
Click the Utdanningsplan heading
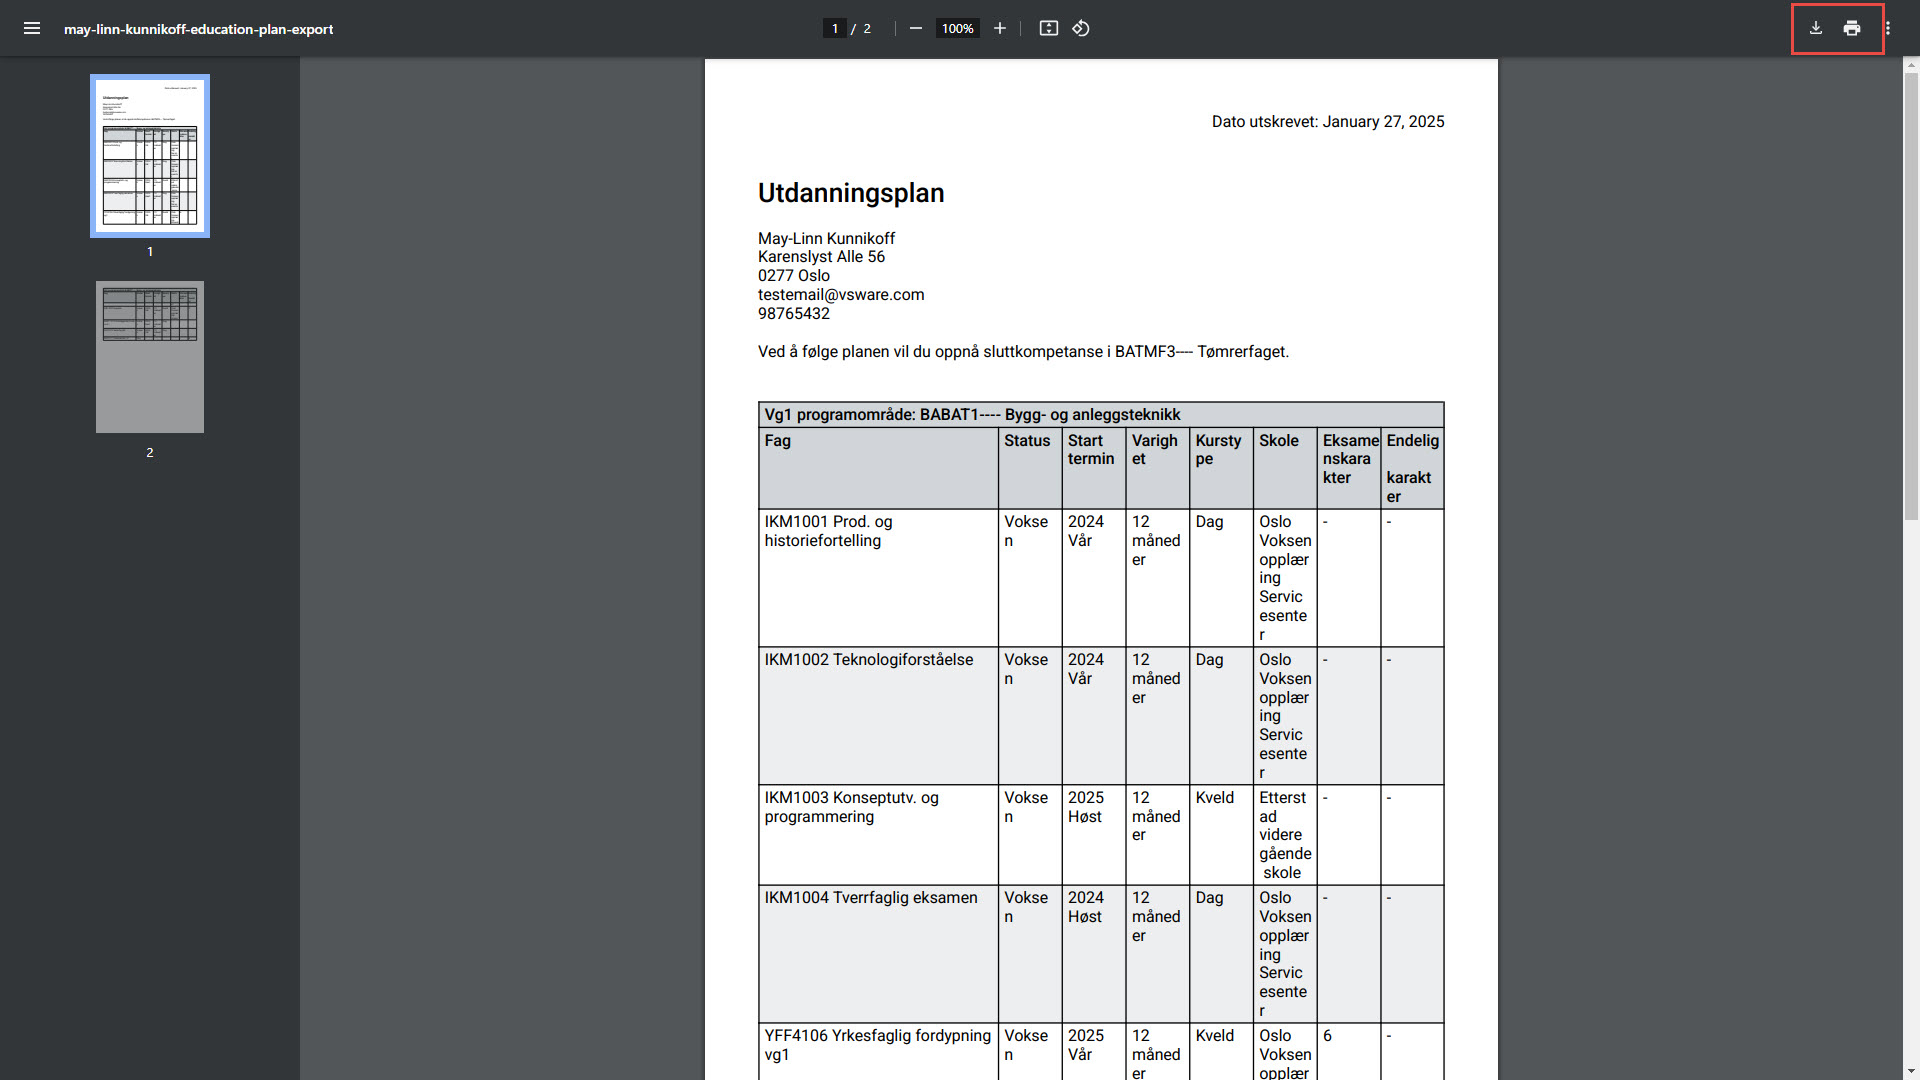pyautogui.click(x=850, y=193)
